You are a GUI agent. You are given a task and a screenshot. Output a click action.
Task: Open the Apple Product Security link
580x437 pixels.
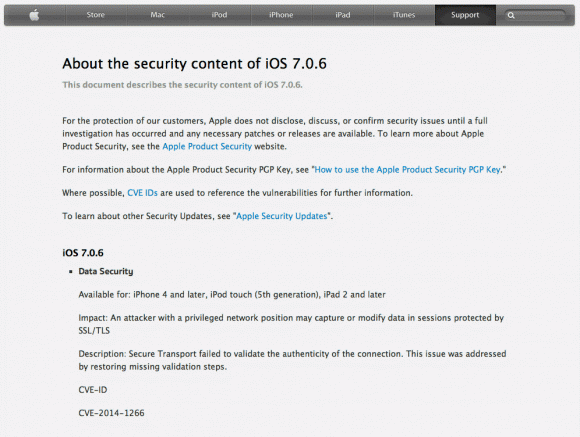click(207, 146)
